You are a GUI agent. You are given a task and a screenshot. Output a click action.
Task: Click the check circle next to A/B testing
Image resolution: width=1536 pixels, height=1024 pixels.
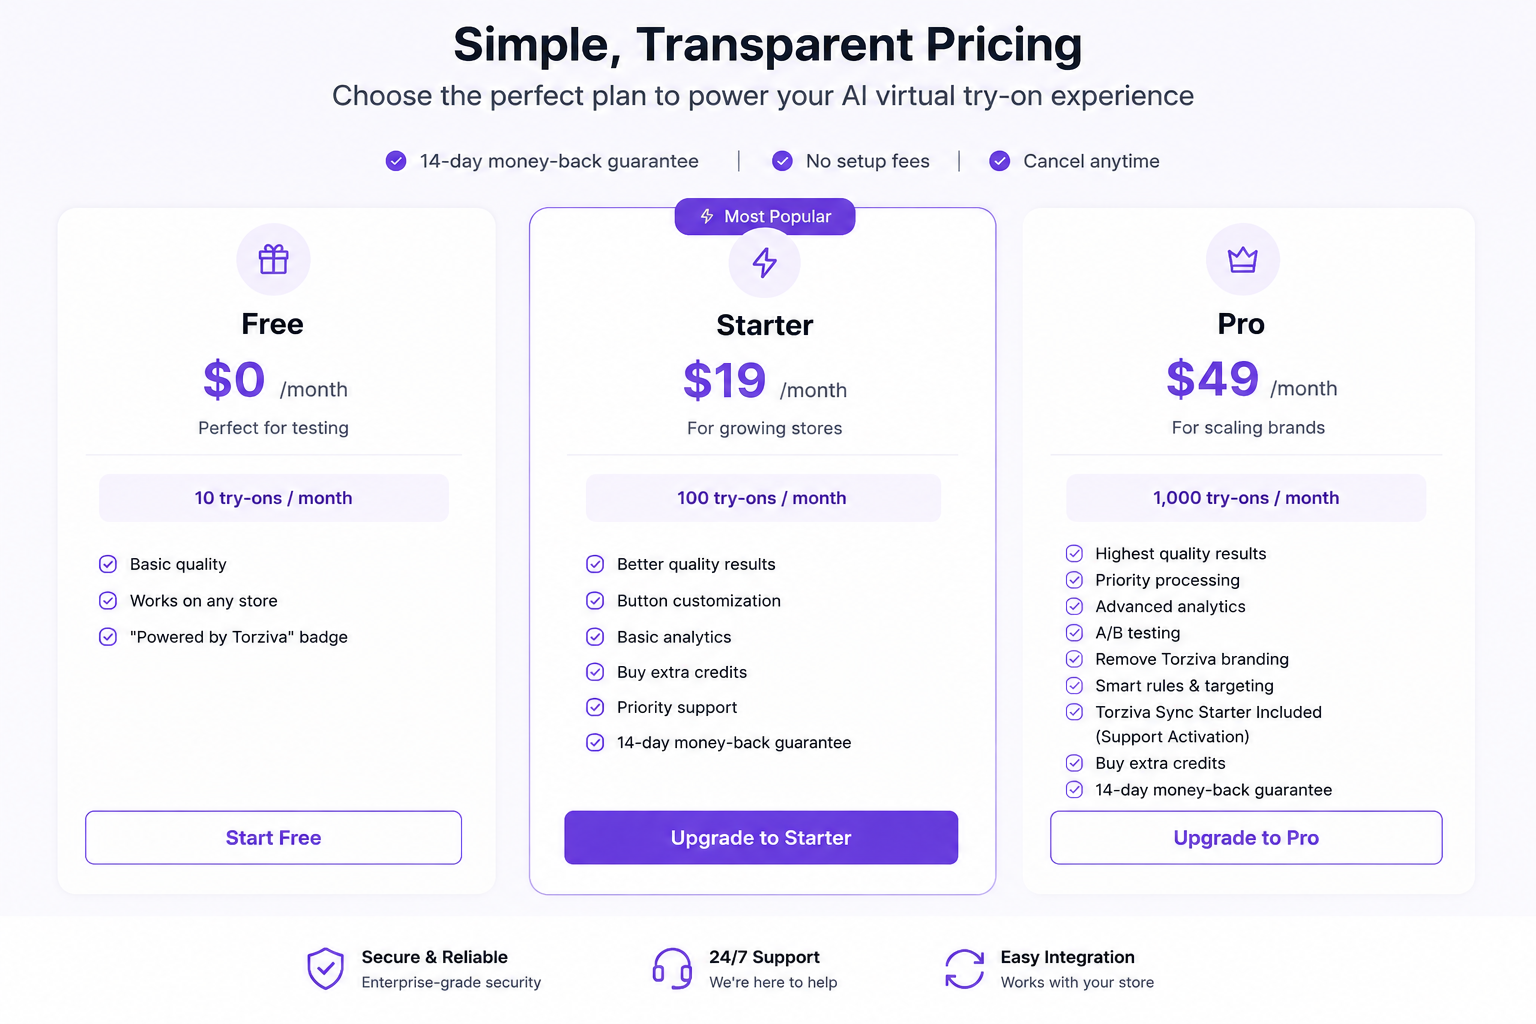pyautogui.click(x=1074, y=633)
